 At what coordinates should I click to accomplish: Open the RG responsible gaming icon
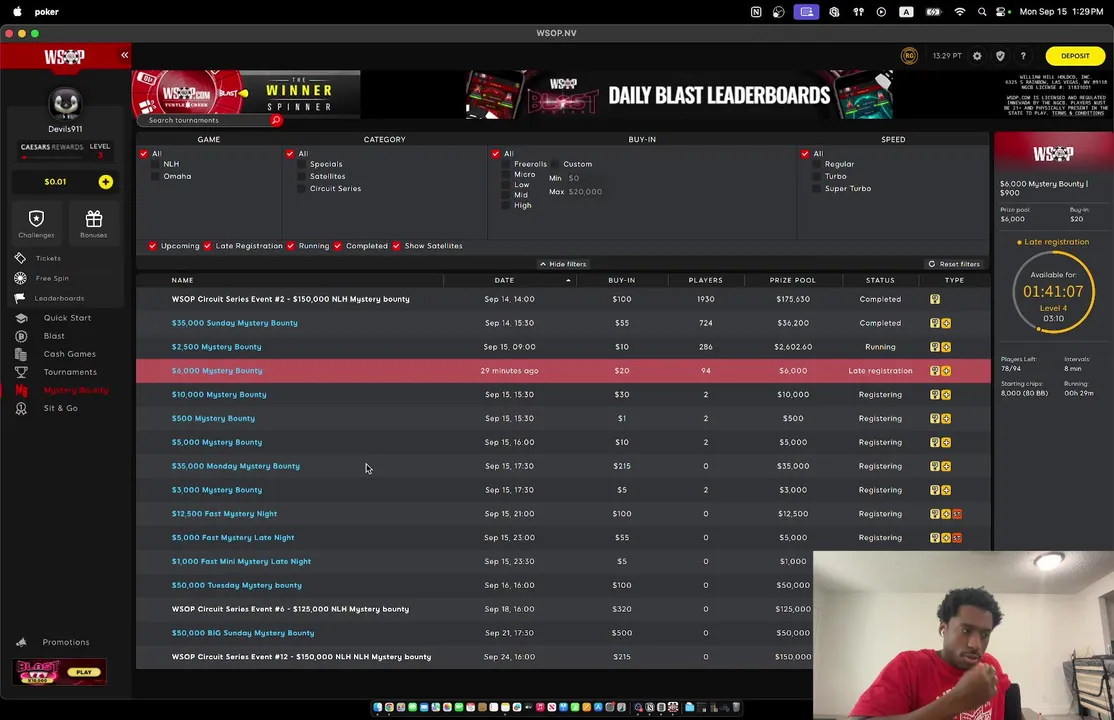[909, 55]
